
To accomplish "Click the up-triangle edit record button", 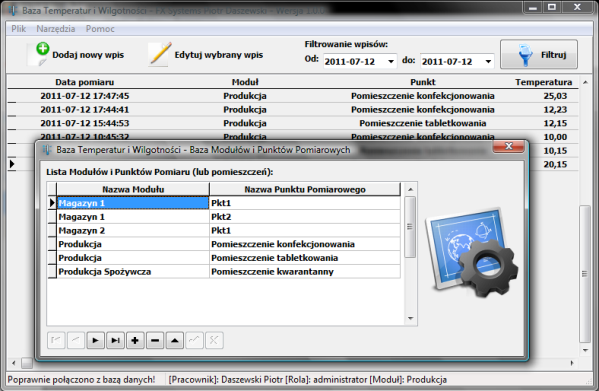I will pos(175,340).
